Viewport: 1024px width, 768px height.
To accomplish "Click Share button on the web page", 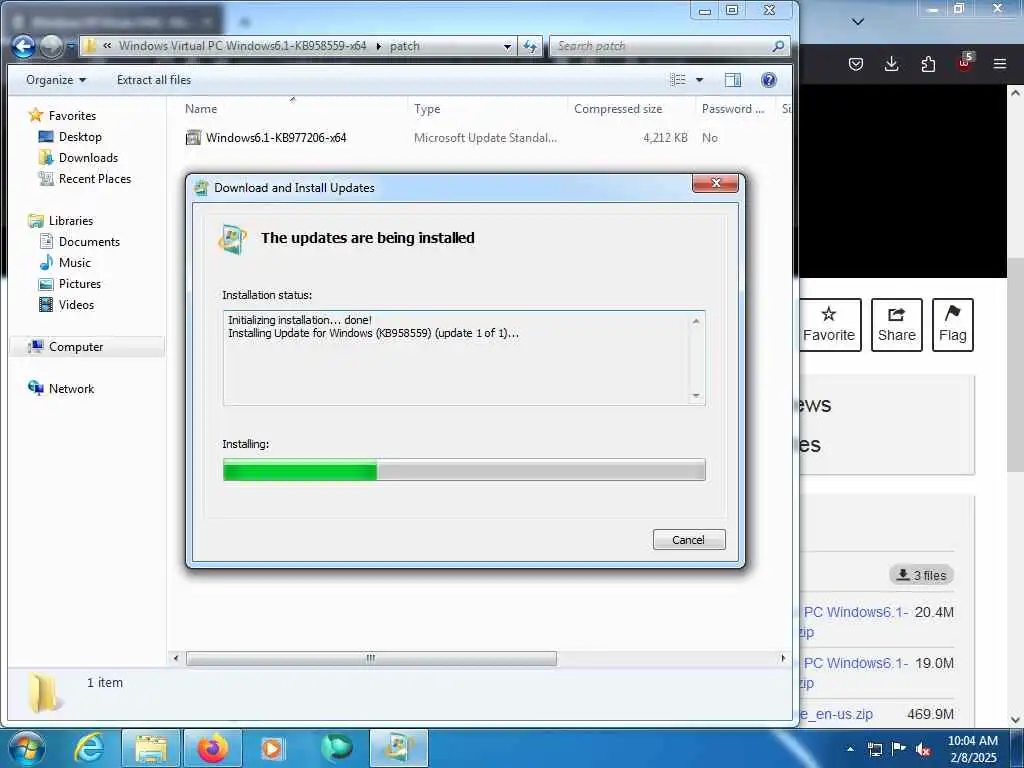I will pyautogui.click(x=897, y=325).
